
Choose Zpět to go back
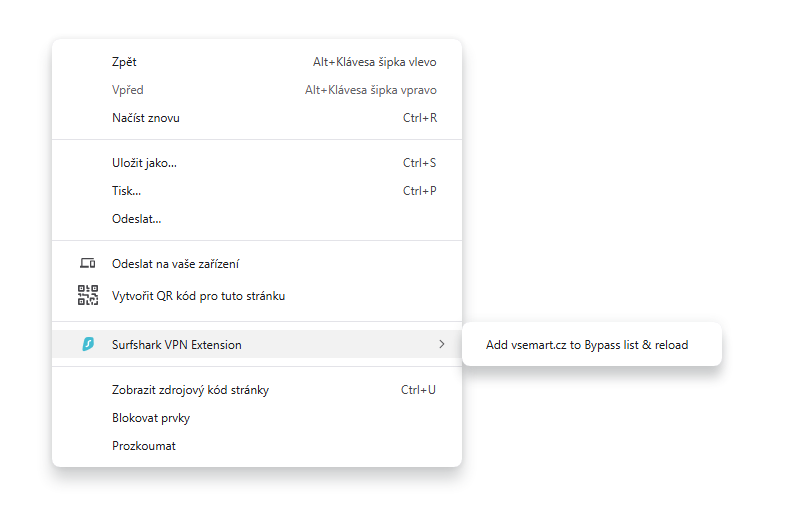tap(125, 62)
